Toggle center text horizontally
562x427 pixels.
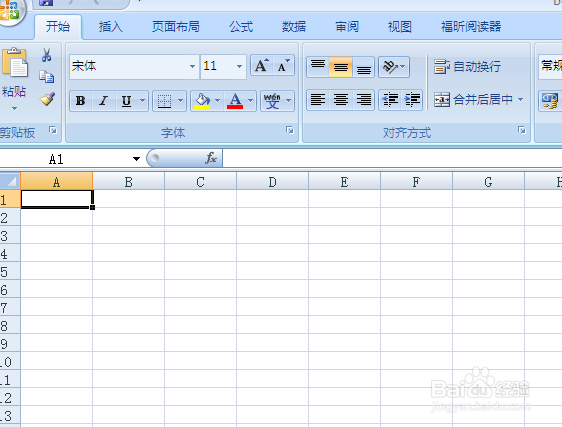coord(340,99)
